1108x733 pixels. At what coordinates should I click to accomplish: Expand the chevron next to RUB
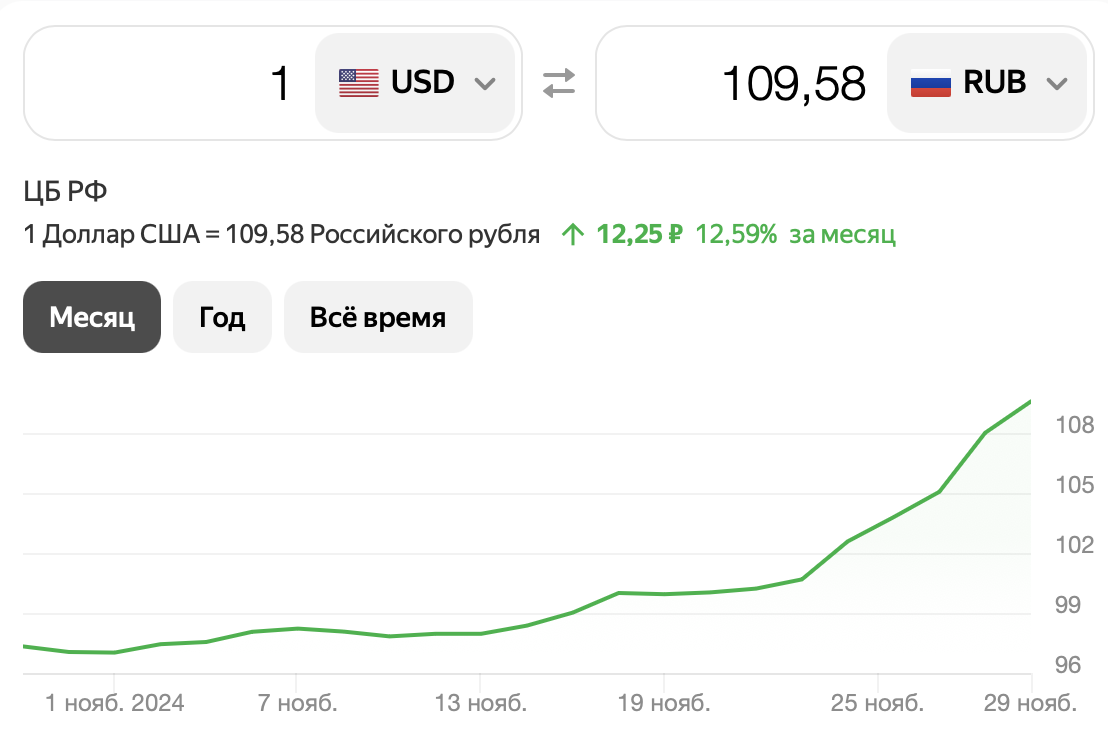(1057, 83)
